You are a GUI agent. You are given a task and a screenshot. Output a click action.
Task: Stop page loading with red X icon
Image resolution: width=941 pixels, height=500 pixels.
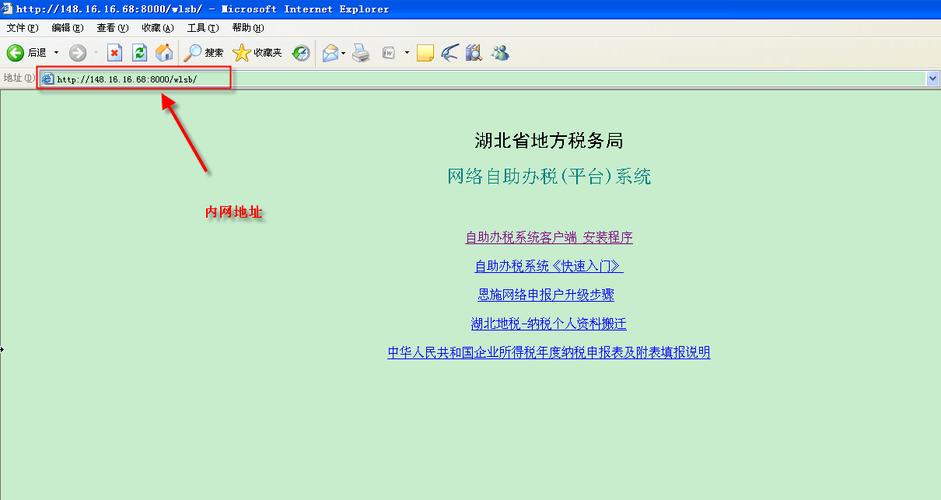[114, 53]
